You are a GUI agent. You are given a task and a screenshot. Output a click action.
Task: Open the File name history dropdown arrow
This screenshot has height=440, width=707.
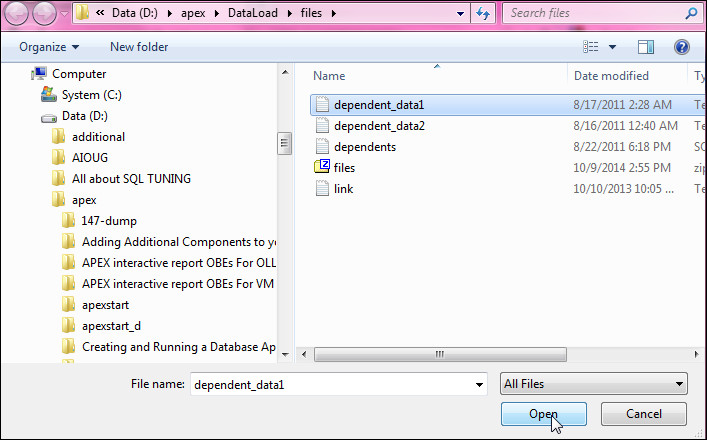pos(479,385)
